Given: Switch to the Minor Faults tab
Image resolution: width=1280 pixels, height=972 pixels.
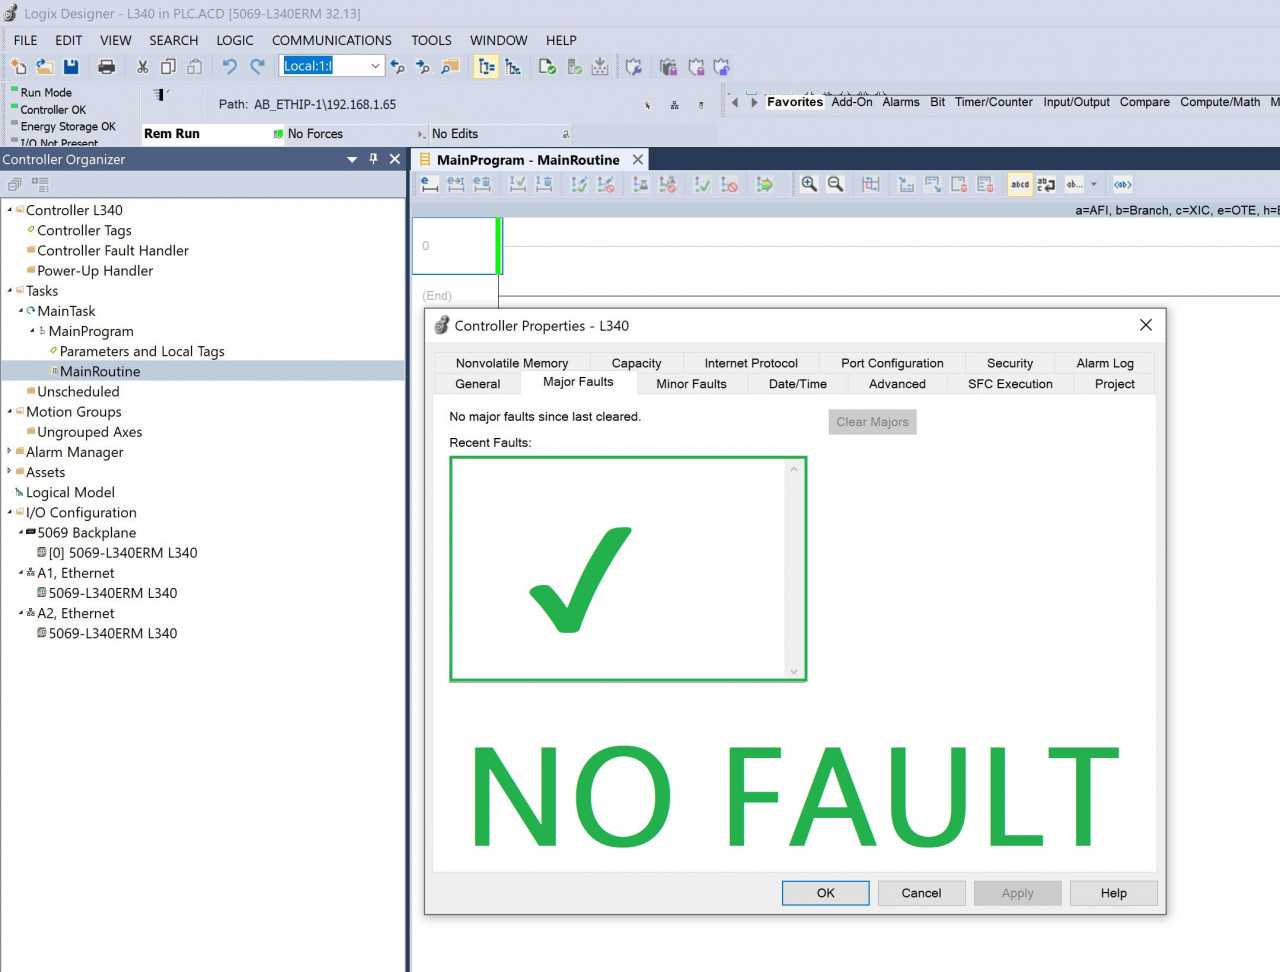Looking at the screenshot, I should pos(691,384).
